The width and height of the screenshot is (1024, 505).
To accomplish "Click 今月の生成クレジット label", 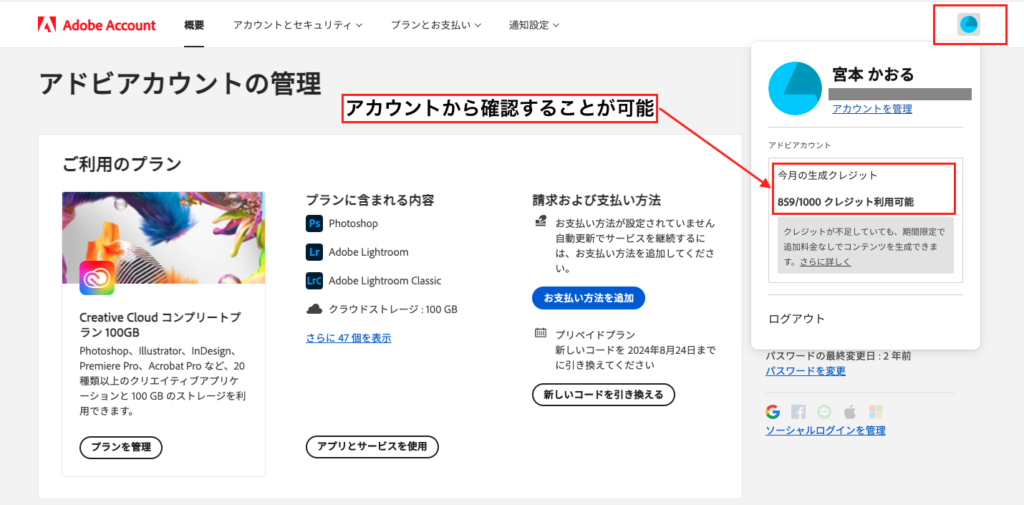I will [x=827, y=176].
